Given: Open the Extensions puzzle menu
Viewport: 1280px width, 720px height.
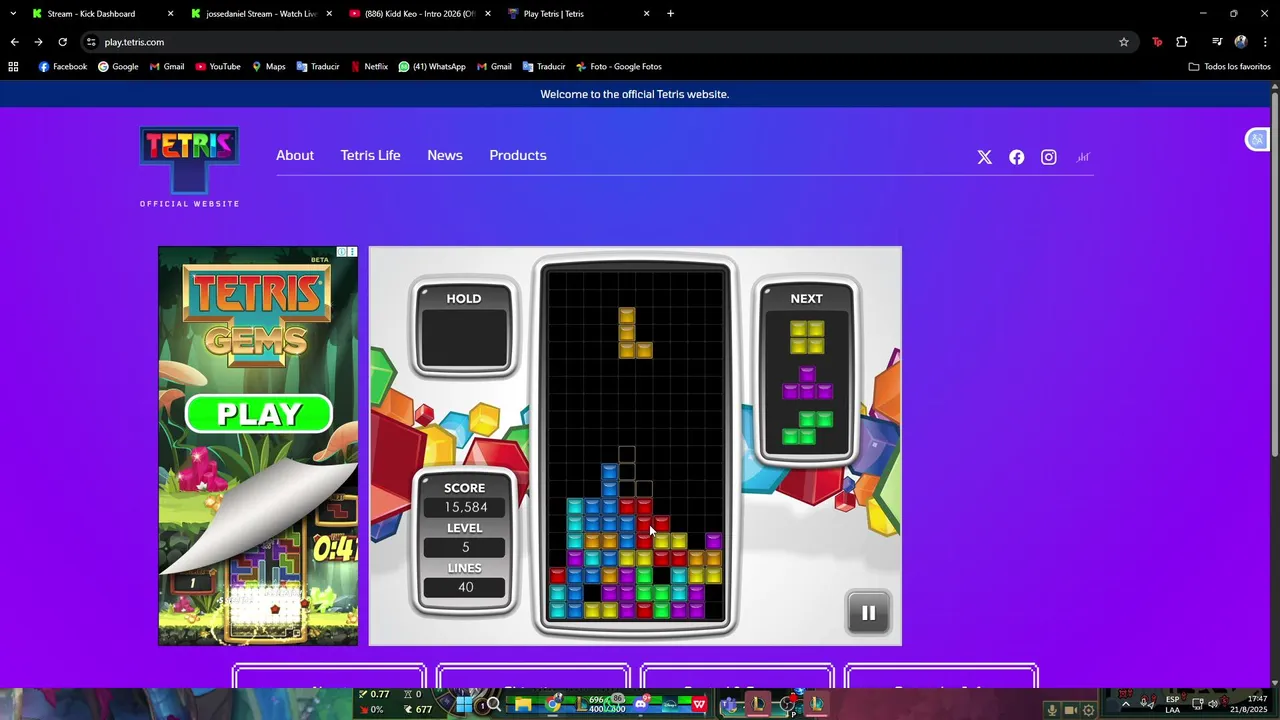Looking at the screenshot, I should click(1181, 42).
